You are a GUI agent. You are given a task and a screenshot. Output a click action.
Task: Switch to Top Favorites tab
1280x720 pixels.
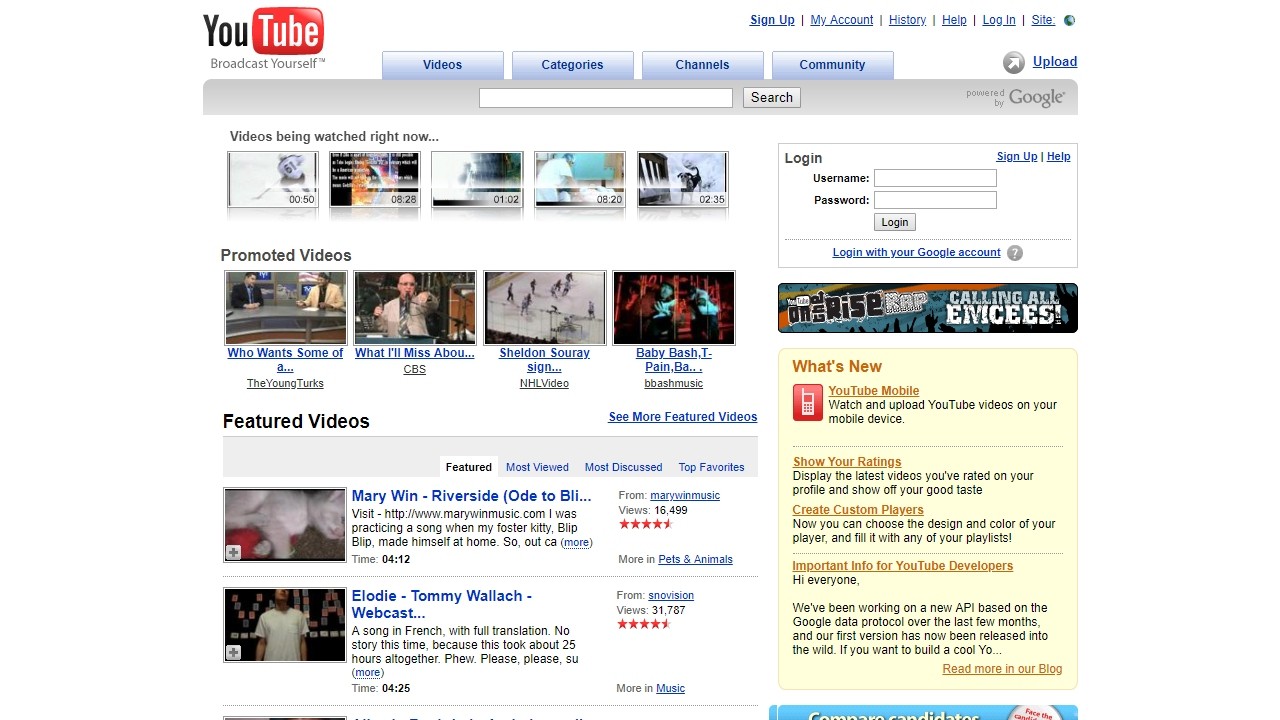[711, 467]
